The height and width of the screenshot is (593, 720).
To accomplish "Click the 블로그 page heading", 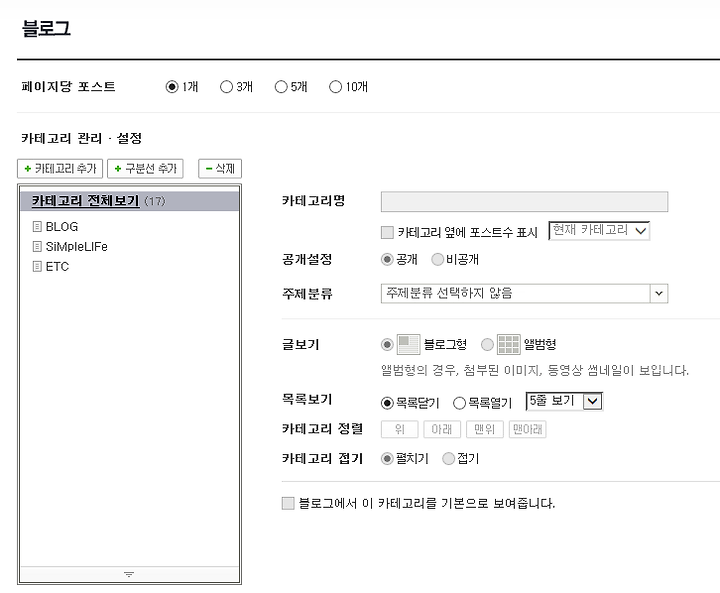I will (46, 28).
